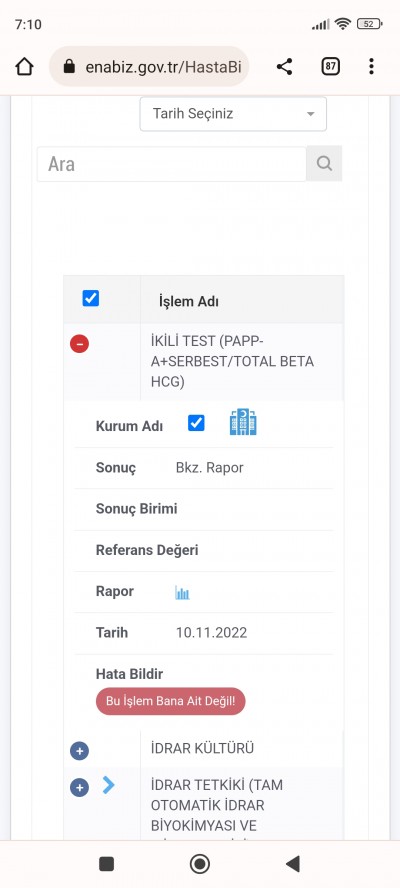Open the Tarih Seçiniz dropdown
The width and height of the screenshot is (400, 888).
point(233,114)
